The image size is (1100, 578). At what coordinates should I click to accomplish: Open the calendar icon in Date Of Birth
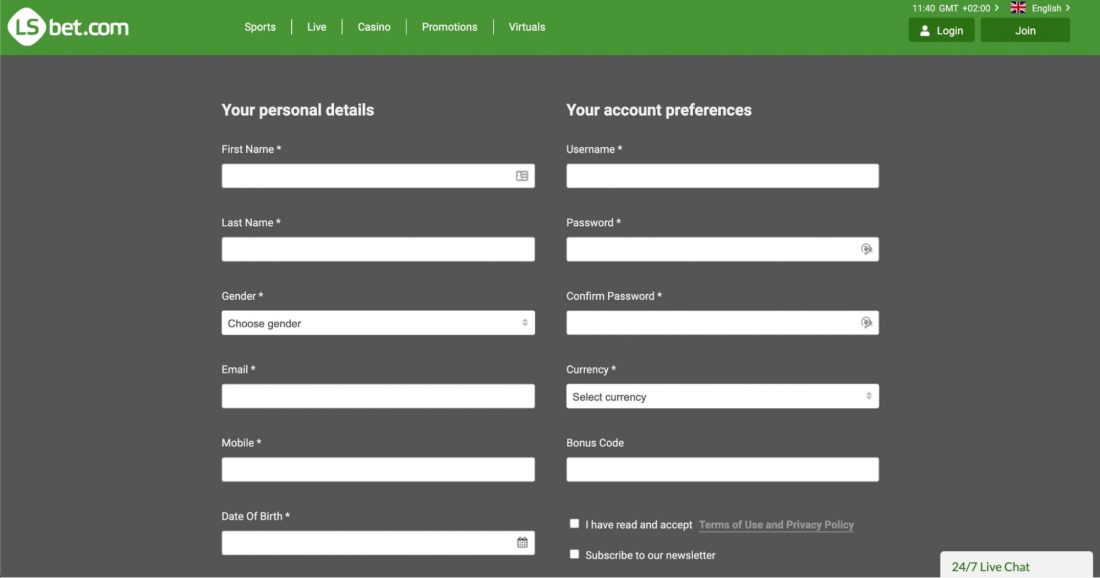click(522, 543)
